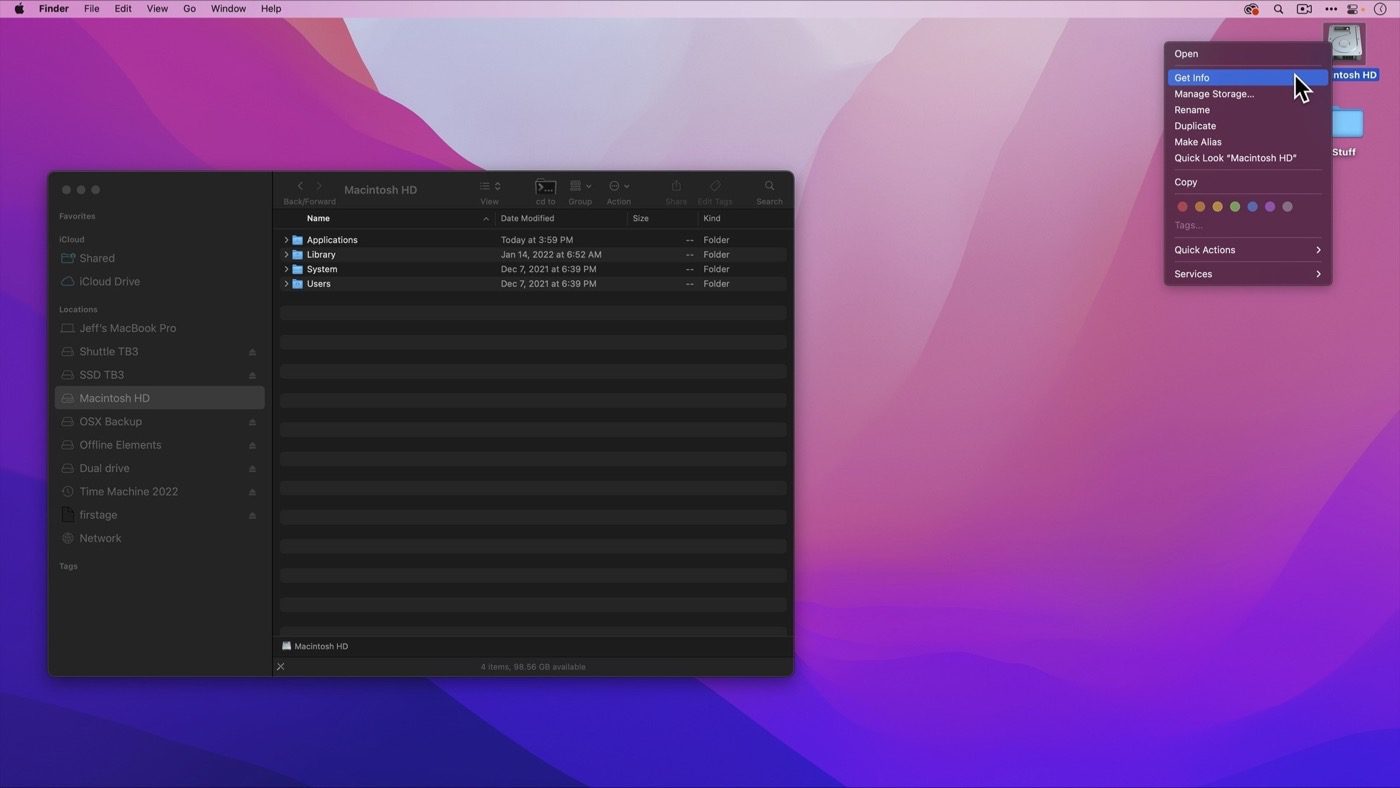Click the Share icon in Finder toolbar

point(676,187)
